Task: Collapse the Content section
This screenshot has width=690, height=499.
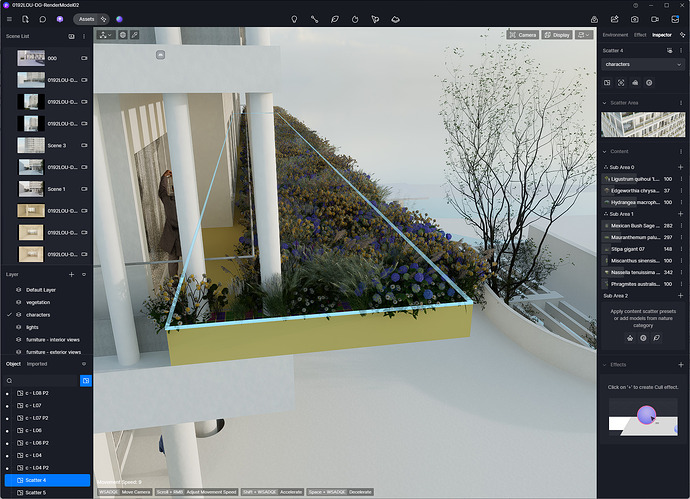Action: coord(604,152)
